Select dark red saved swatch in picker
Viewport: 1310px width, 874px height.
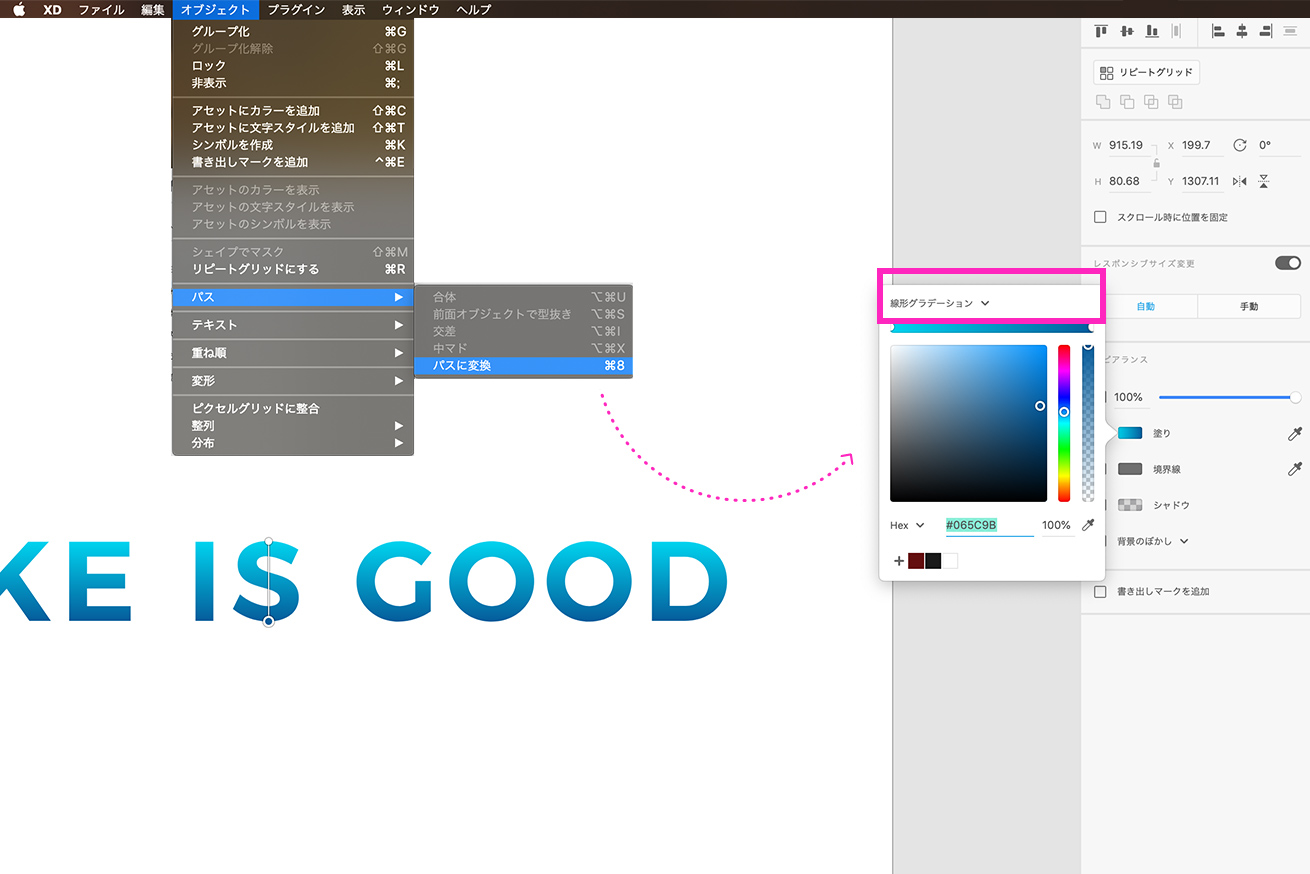tap(916, 561)
